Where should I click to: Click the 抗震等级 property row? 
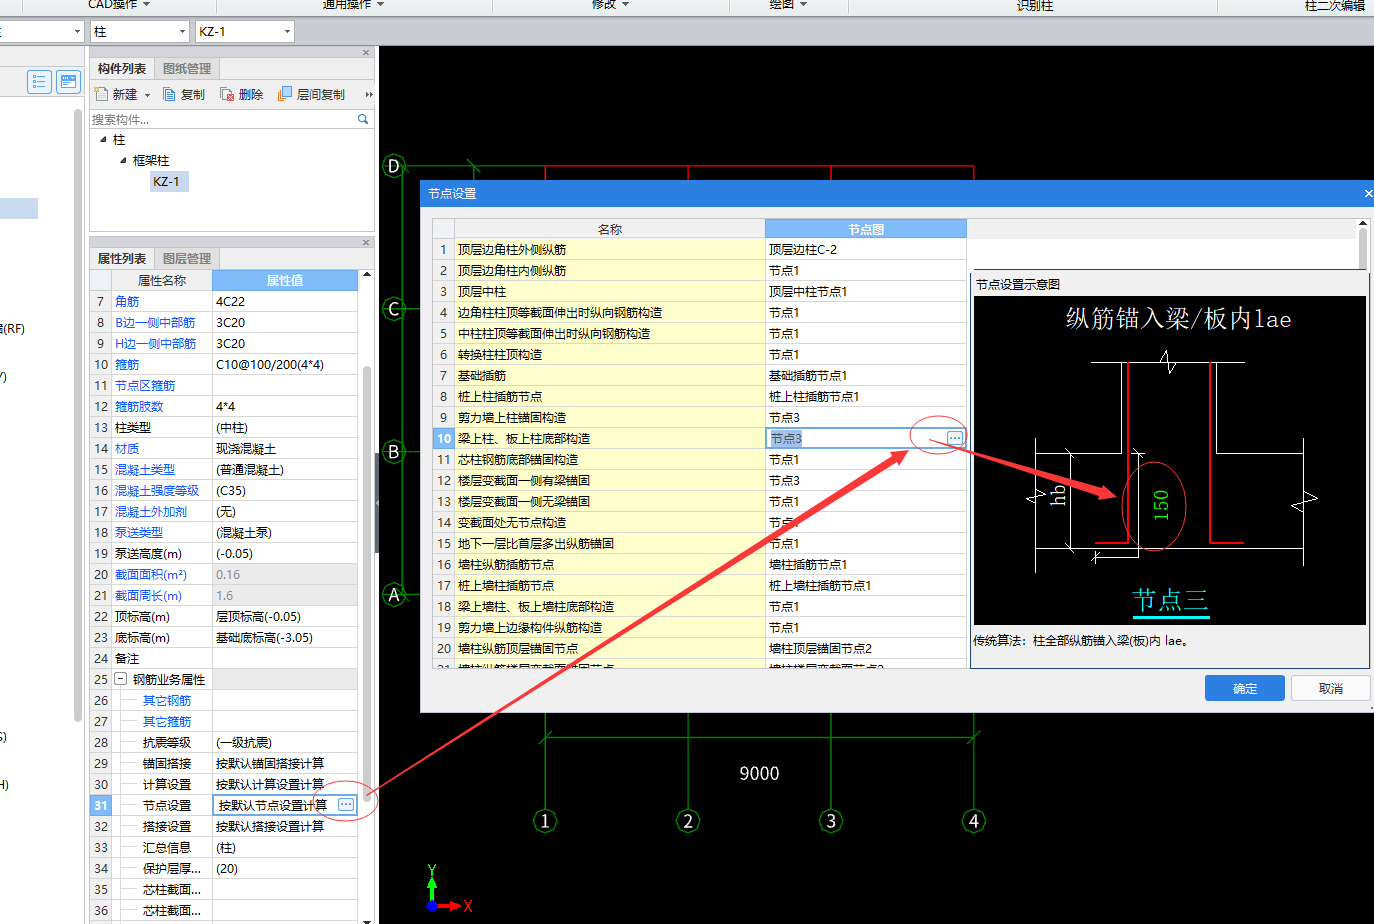[225, 742]
